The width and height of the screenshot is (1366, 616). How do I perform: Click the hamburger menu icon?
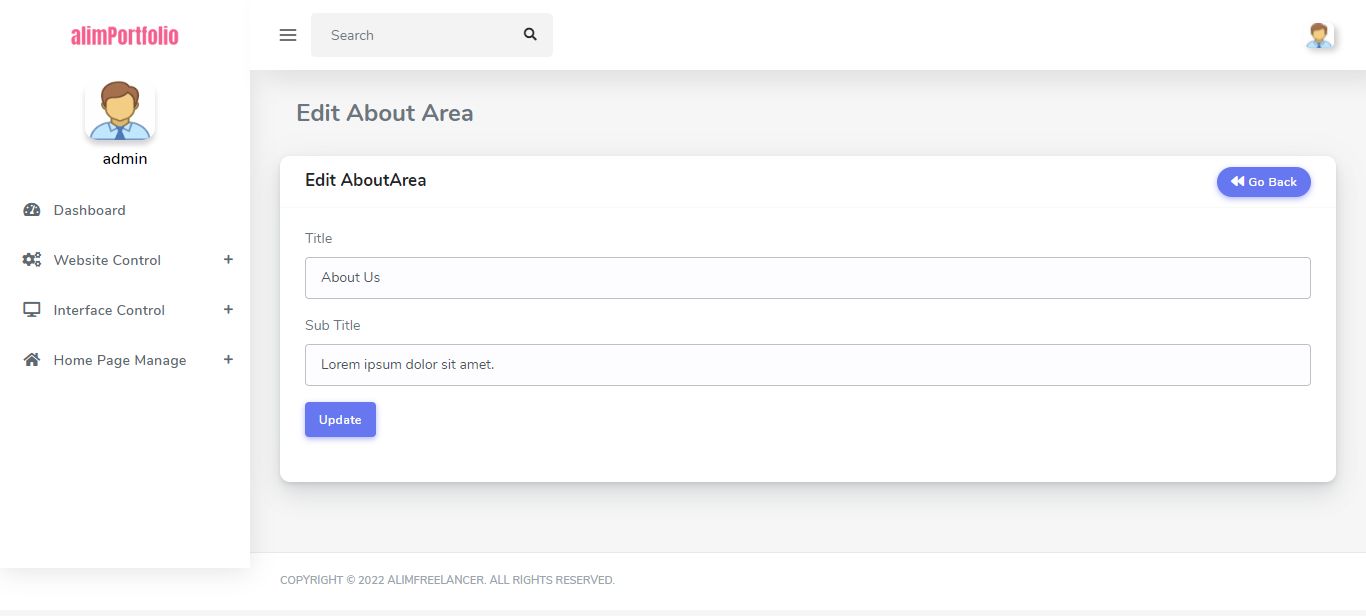pyautogui.click(x=288, y=35)
